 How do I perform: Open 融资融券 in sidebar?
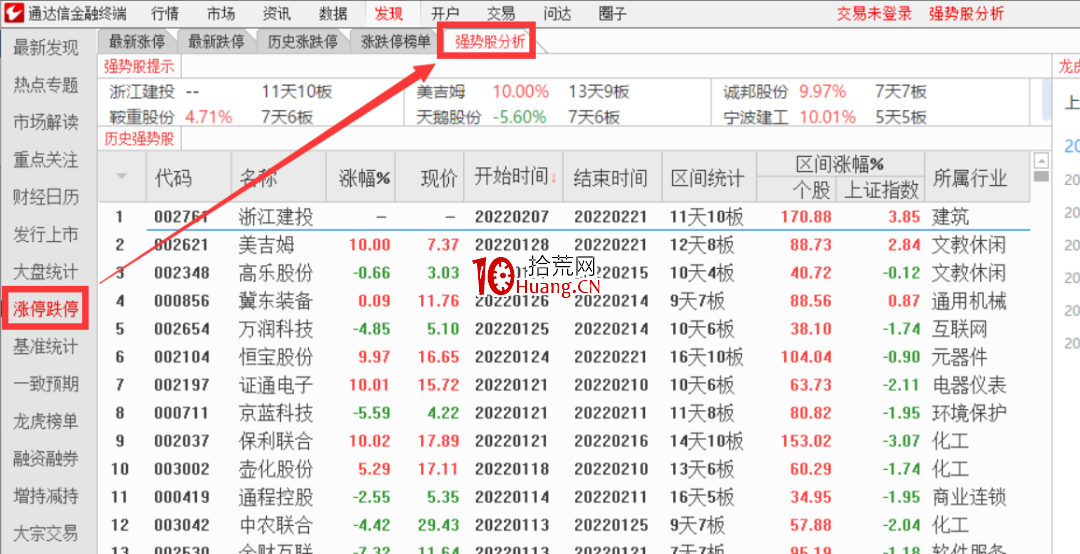click(46, 459)
